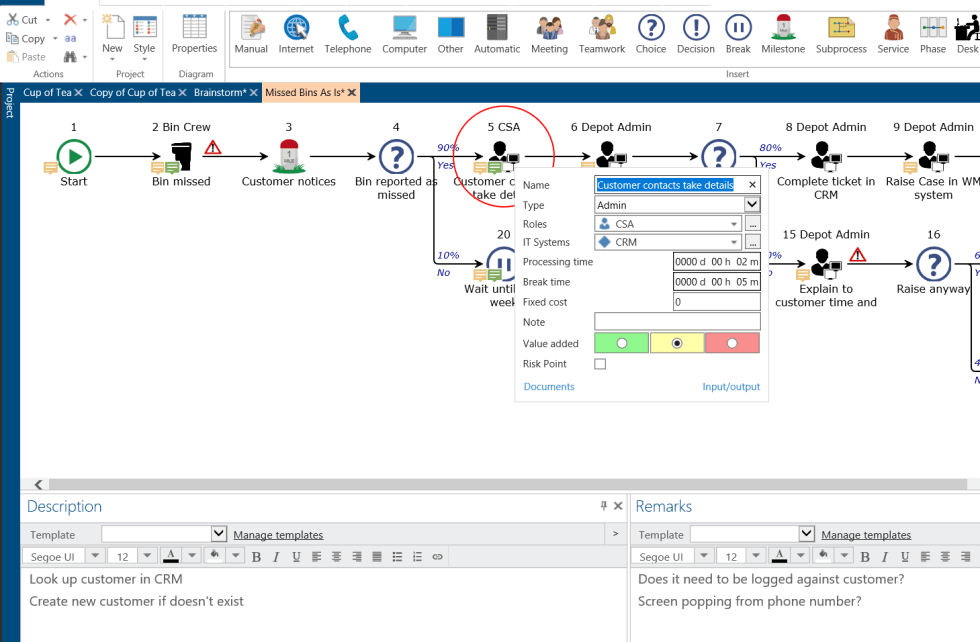The width and height of the screenshot is (980, 642).
Task: Enable the Risk Point checkbox
Action: [602, 363]
